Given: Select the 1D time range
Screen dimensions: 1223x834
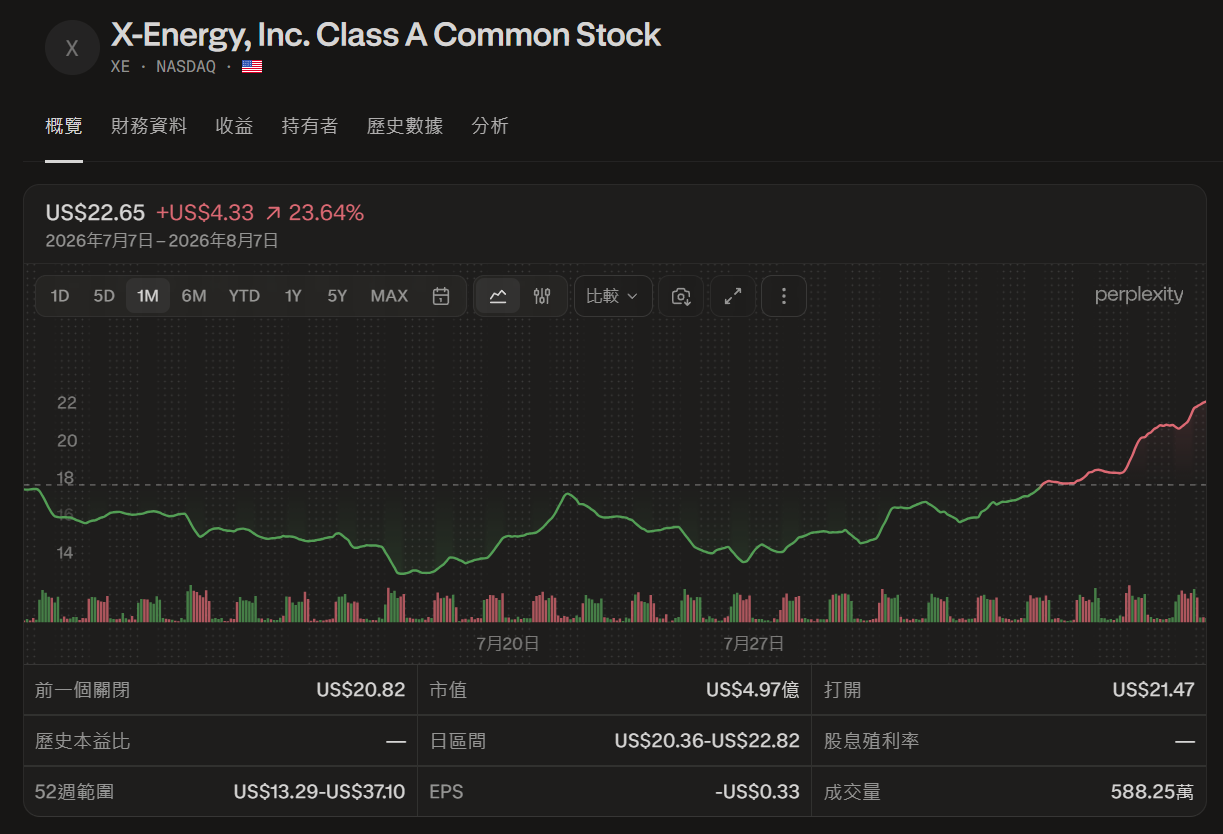Looking at the screenshot, I should [x=60, y=296].
